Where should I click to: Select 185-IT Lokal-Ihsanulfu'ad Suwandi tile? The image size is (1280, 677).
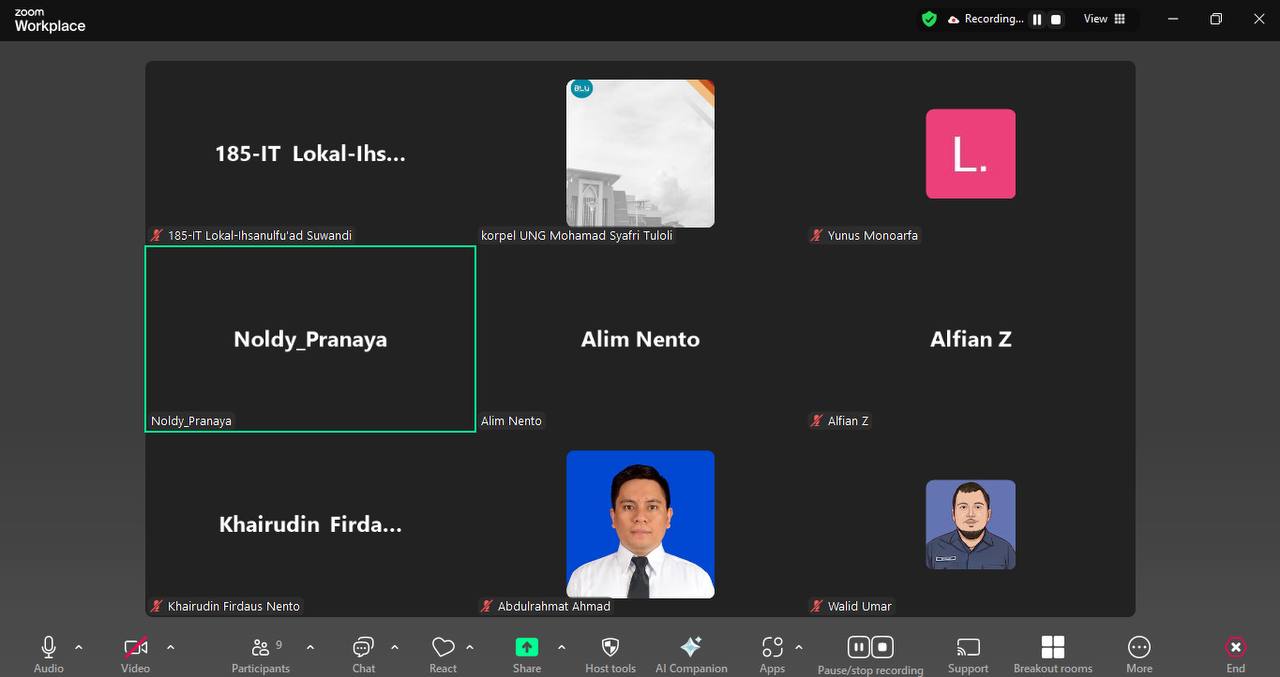(x=310, y=153)
